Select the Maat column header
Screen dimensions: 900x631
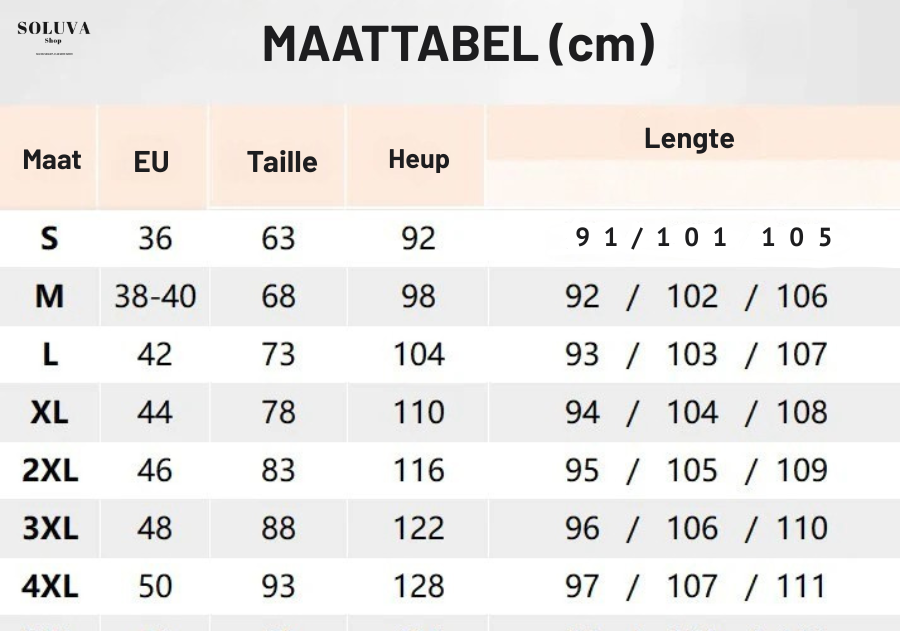click(x=51, y=160)
